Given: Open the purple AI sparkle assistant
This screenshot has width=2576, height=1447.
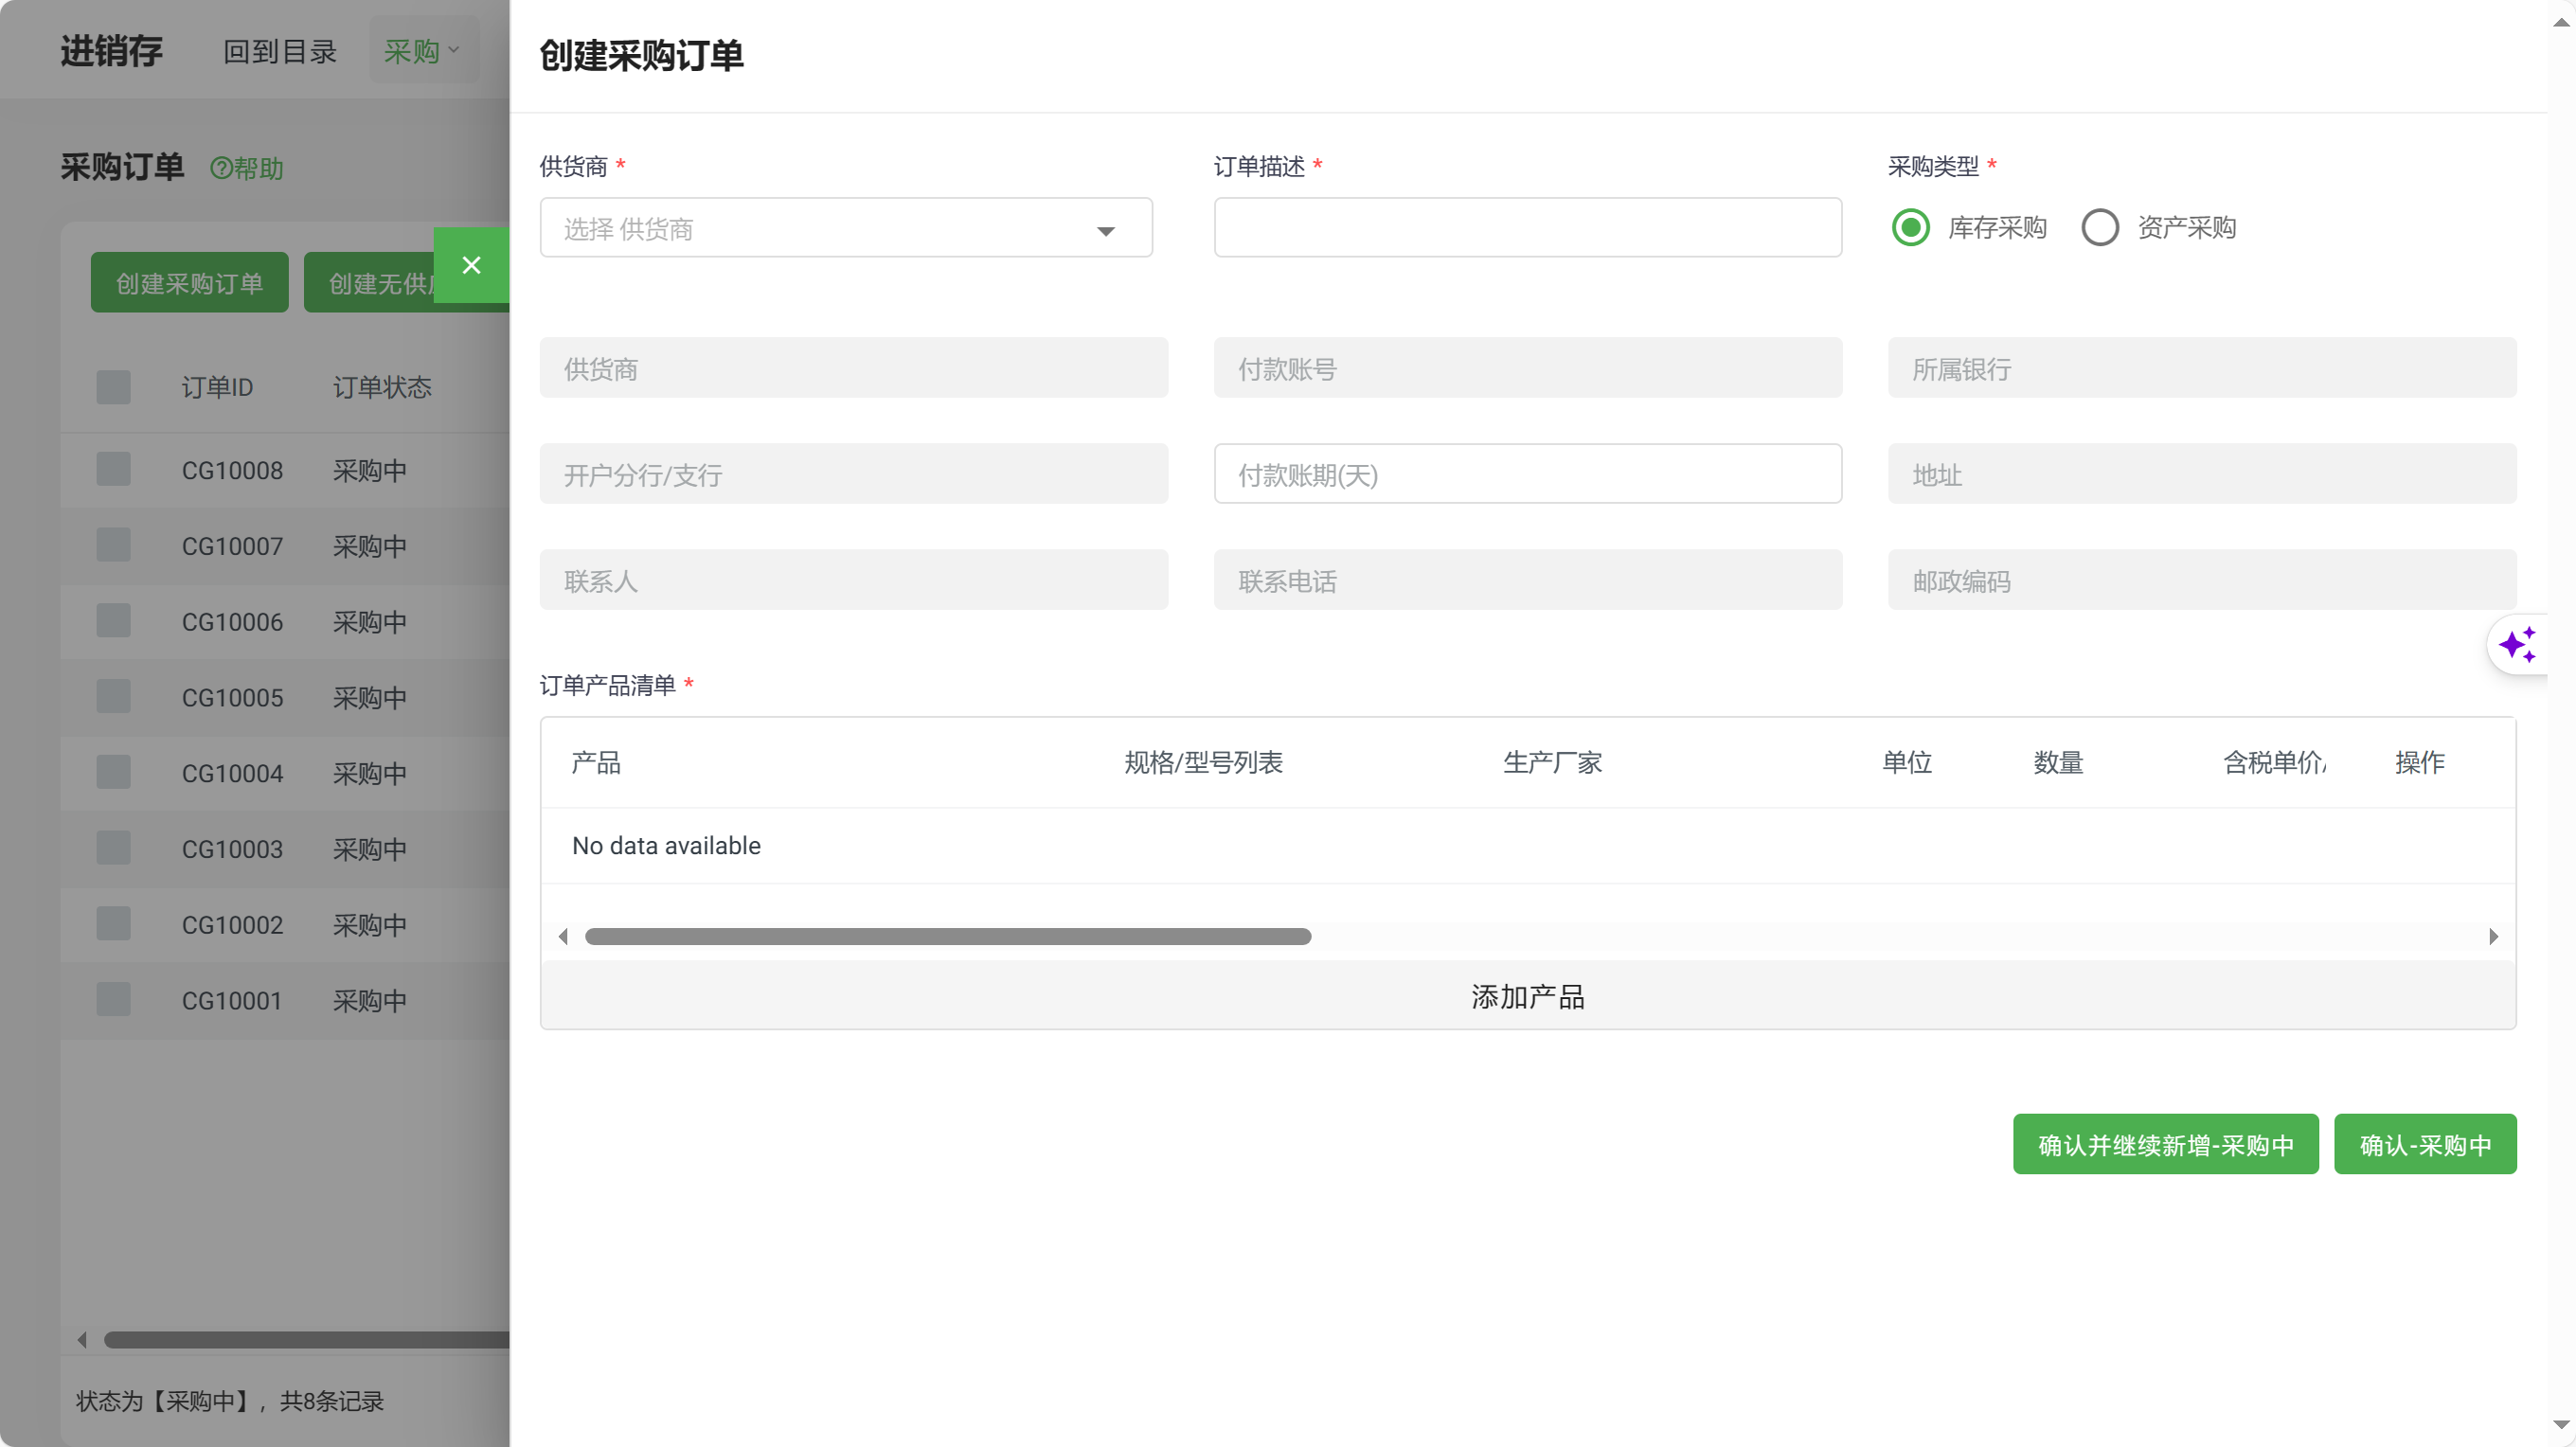Looking at the screenshot, I should tap(2517, 645).
